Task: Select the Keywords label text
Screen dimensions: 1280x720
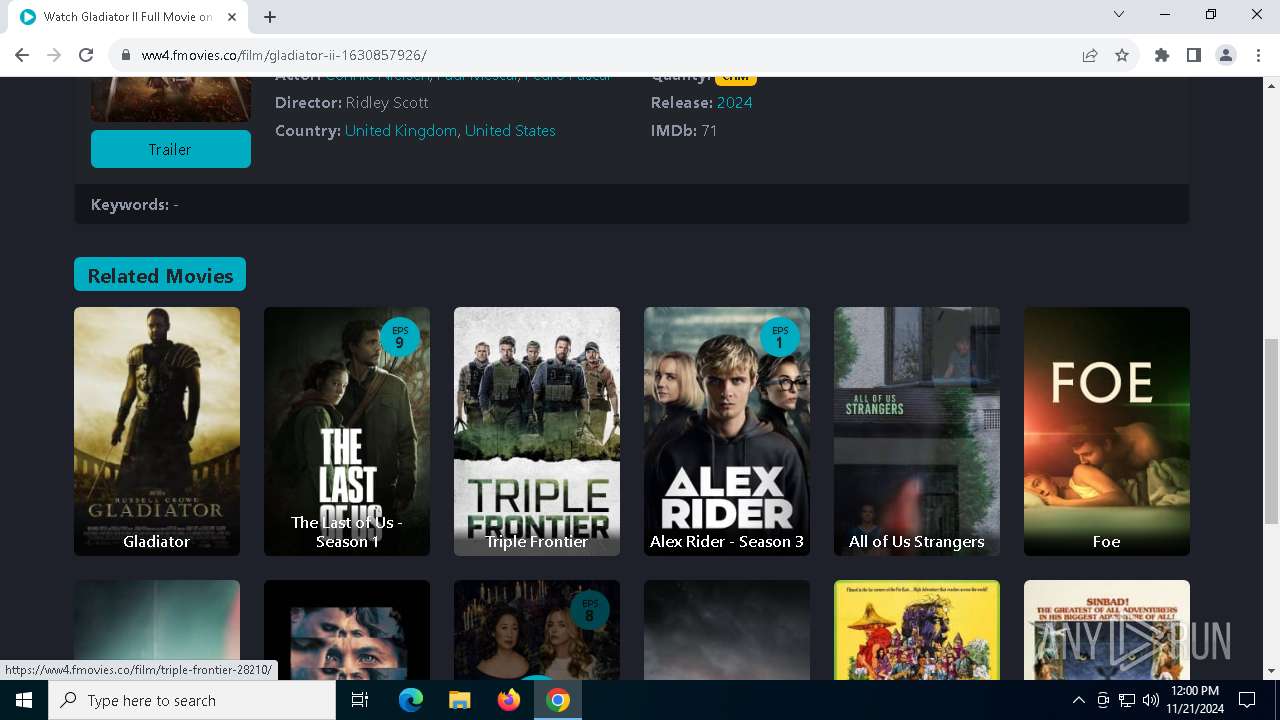Action: 130,204
